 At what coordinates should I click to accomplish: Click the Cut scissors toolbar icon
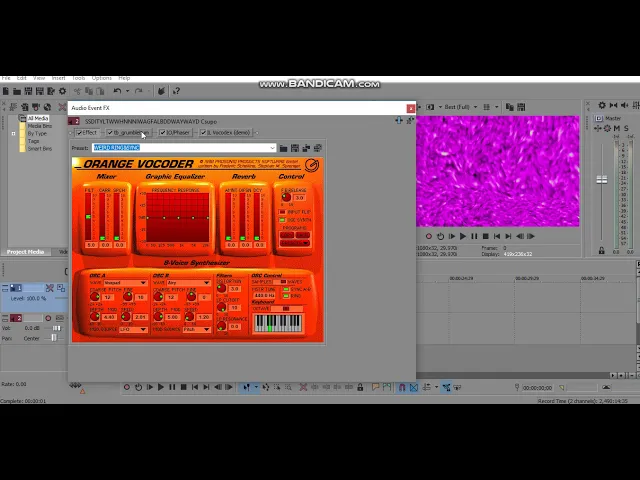click(x=77, y=91)
